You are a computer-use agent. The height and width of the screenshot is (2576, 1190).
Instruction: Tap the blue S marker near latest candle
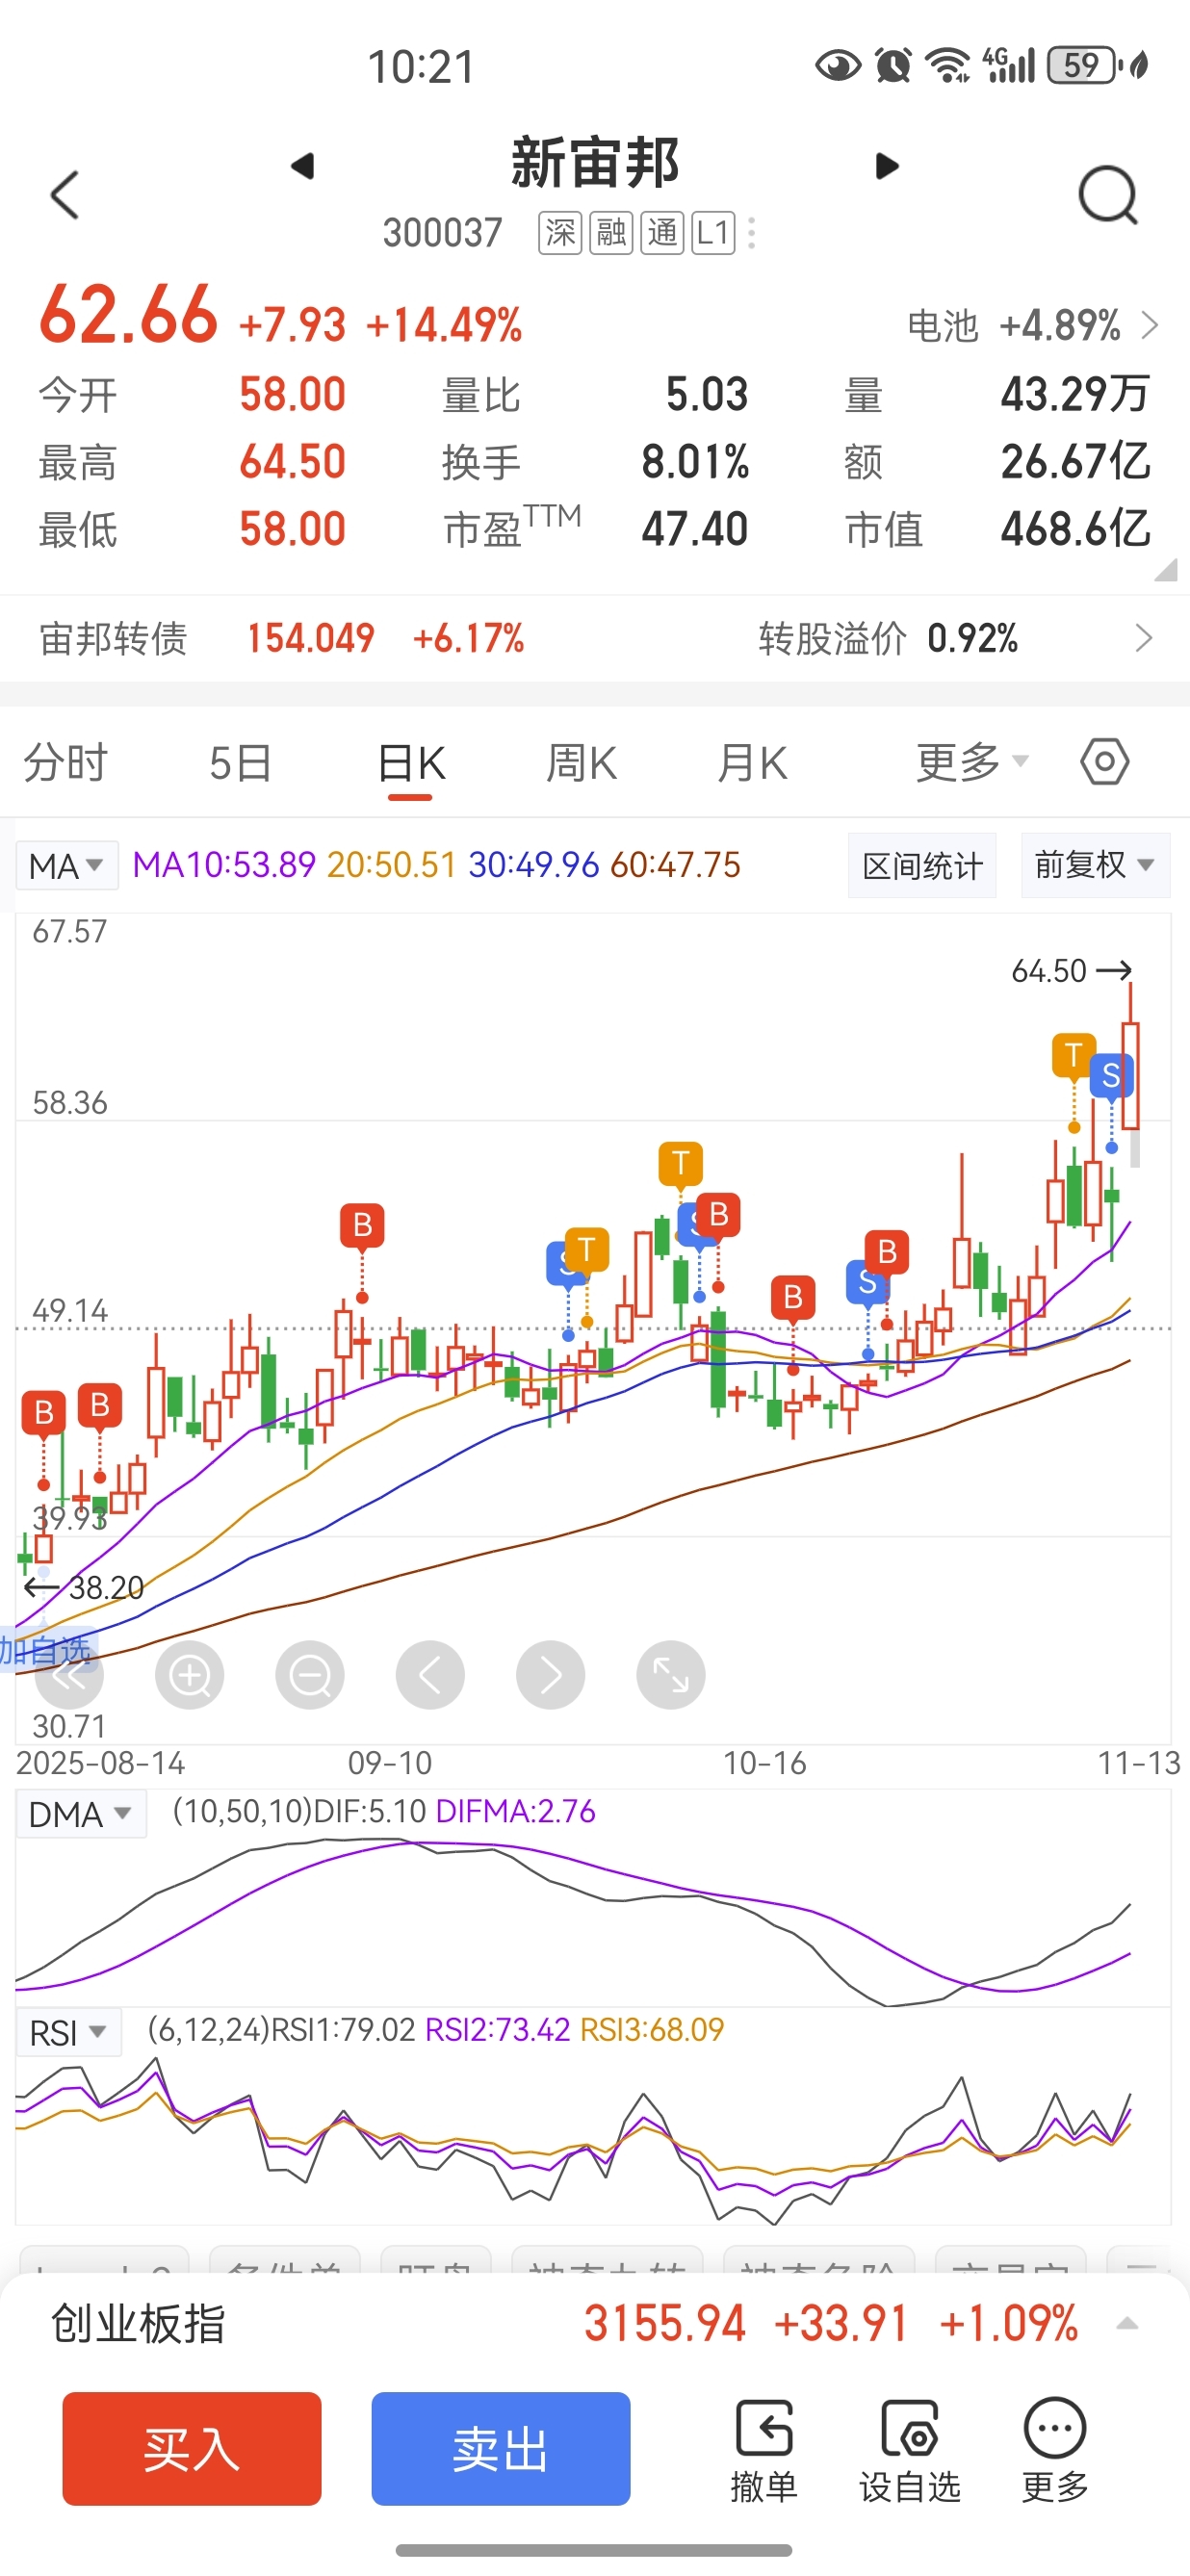1111,1076
